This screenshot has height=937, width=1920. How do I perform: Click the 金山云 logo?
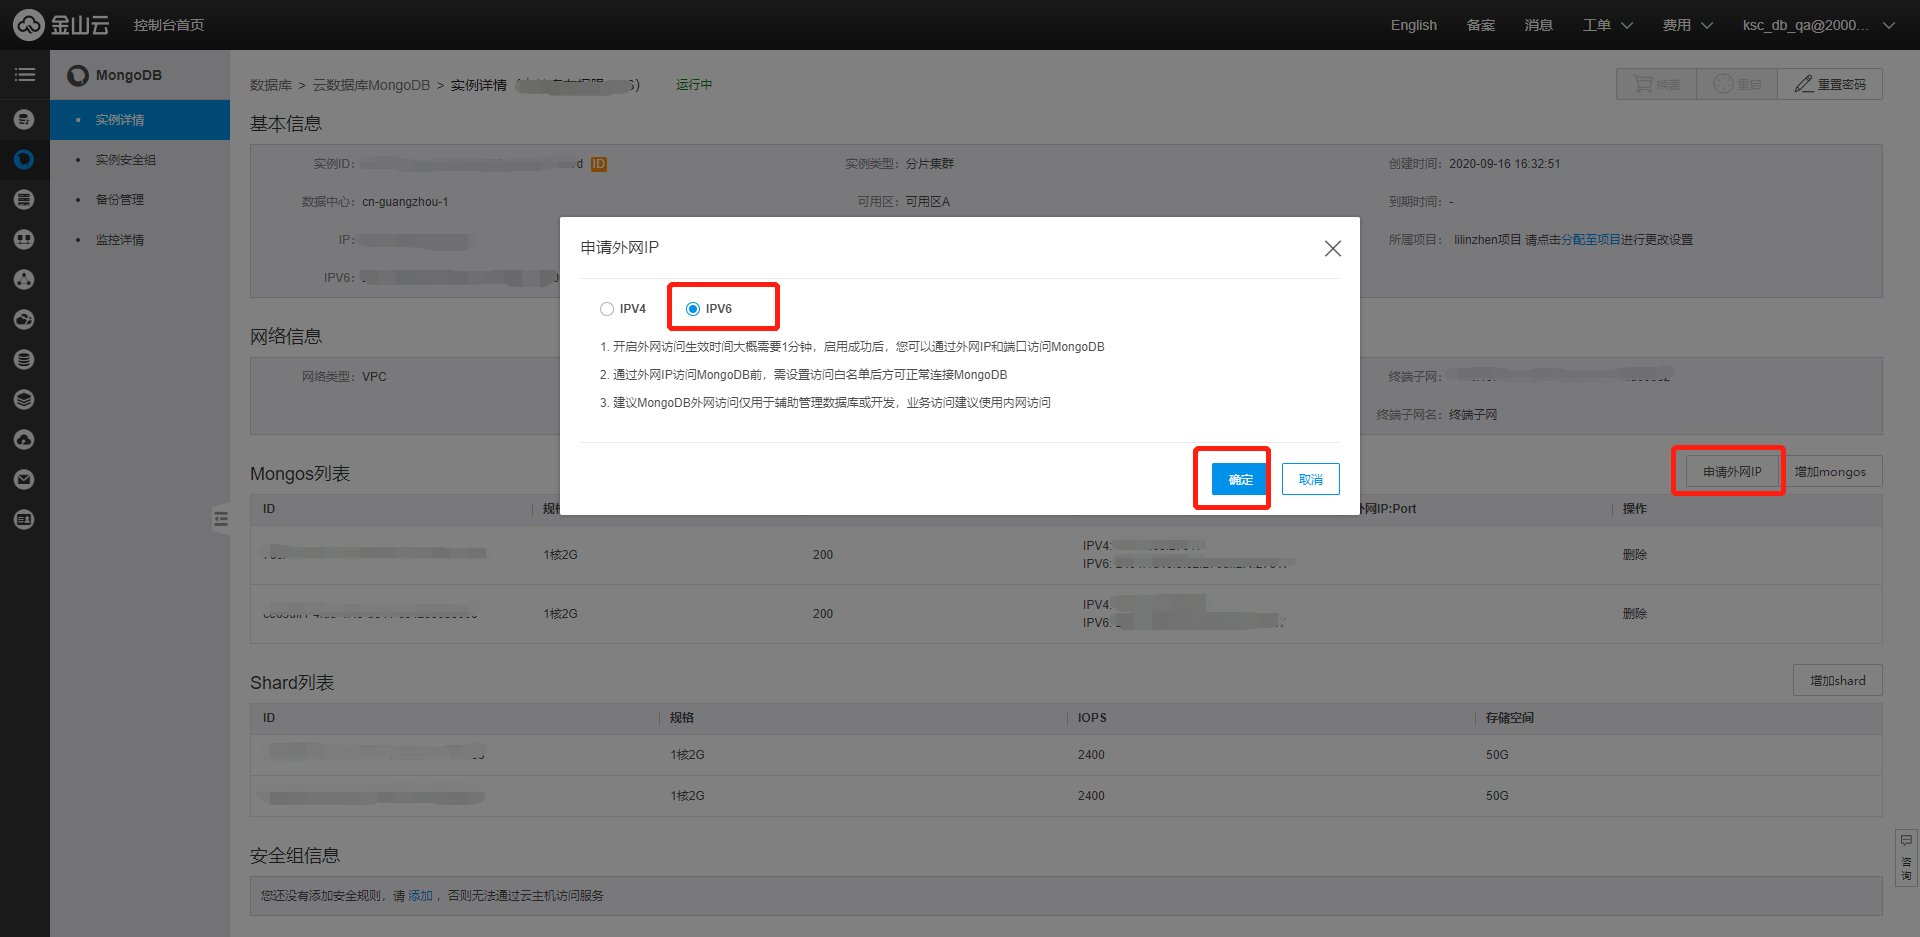(x=61, y=25)
